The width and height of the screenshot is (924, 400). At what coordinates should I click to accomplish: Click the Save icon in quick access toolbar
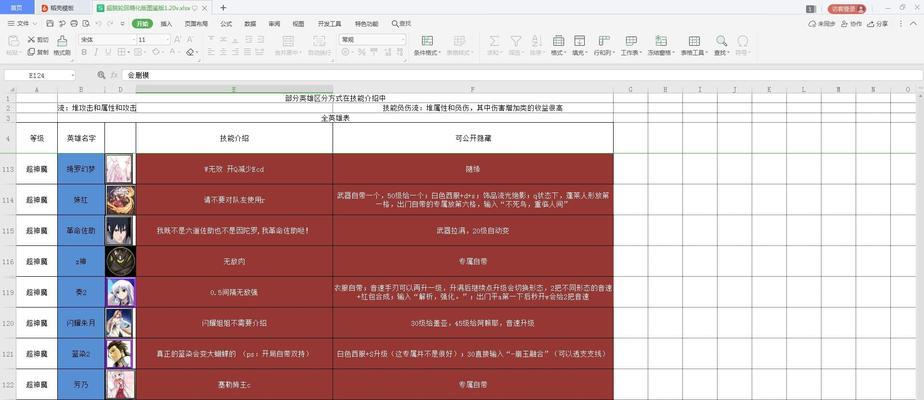tap(50, 24)
